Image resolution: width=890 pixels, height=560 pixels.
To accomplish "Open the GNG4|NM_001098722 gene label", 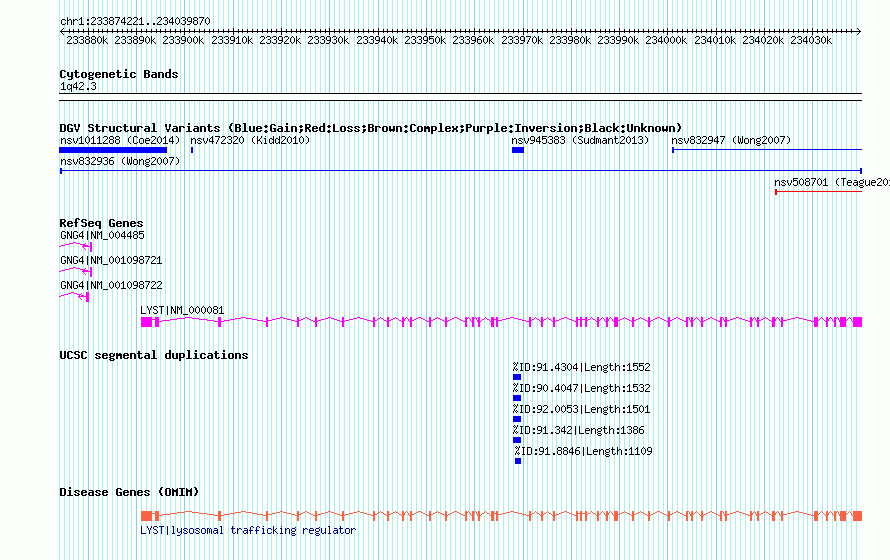I will 111,285.
